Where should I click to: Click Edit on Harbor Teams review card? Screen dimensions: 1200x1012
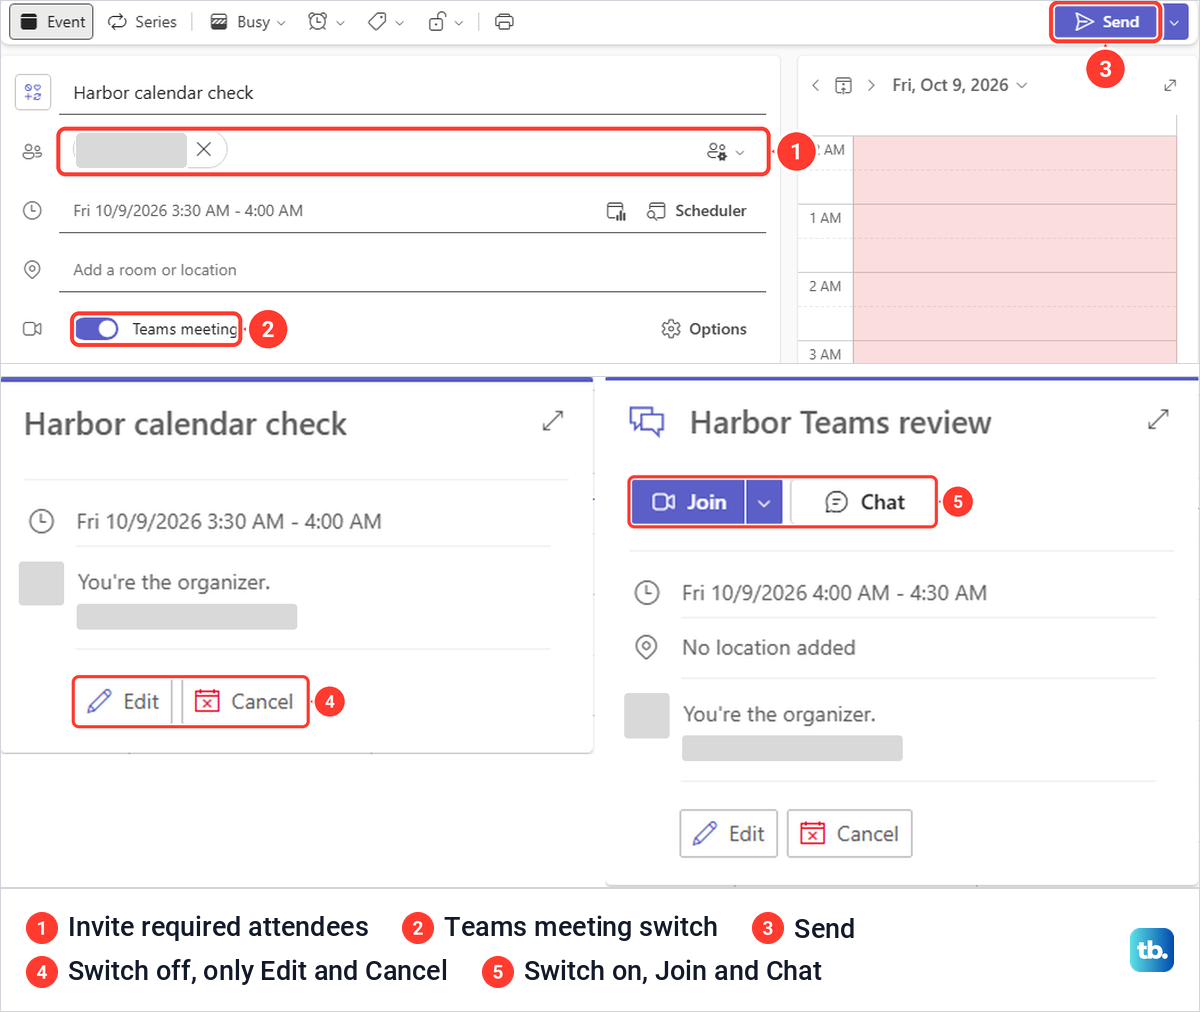(728, 834)
